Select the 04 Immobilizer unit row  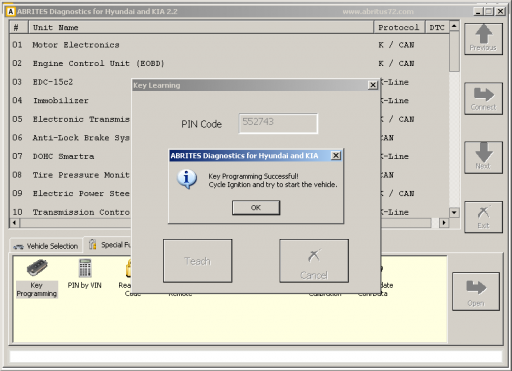(x=71, y=100)
